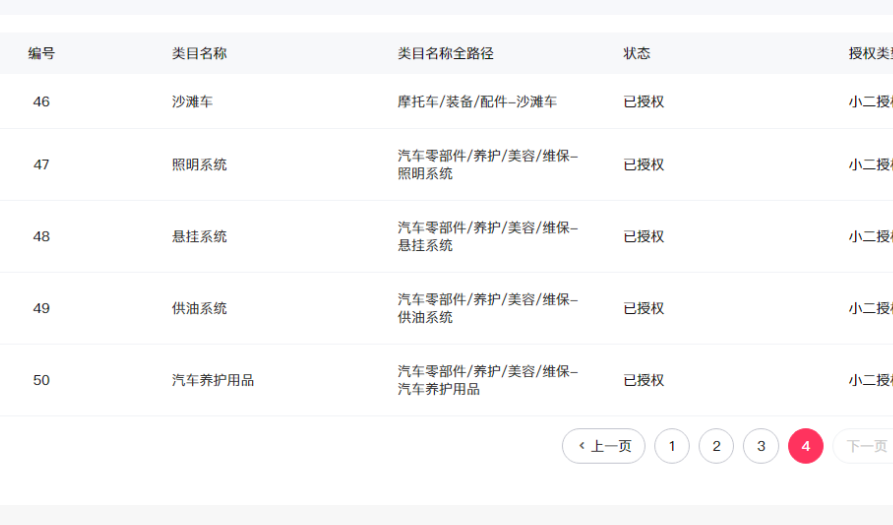Click 已授权 status in row 46
This screenshot has width=893, height=525.
tap(643, 101)
